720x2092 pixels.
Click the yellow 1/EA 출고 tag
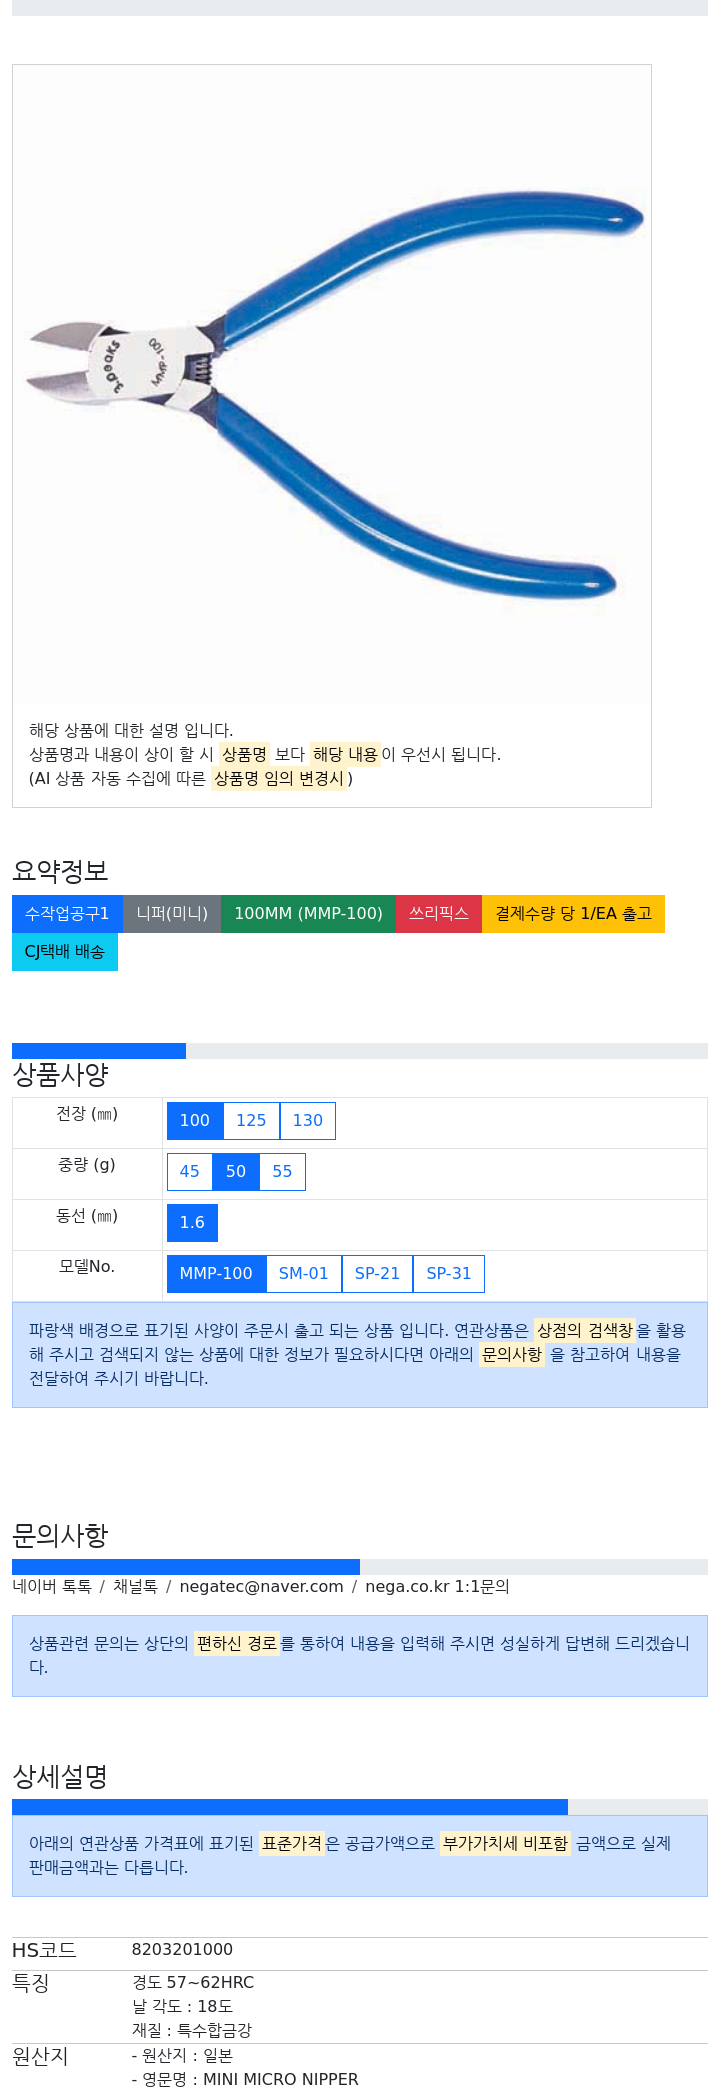(573, 914)
